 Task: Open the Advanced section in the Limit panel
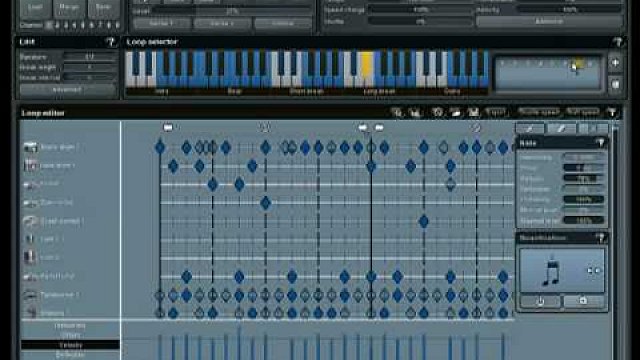(x=67, y=90)
